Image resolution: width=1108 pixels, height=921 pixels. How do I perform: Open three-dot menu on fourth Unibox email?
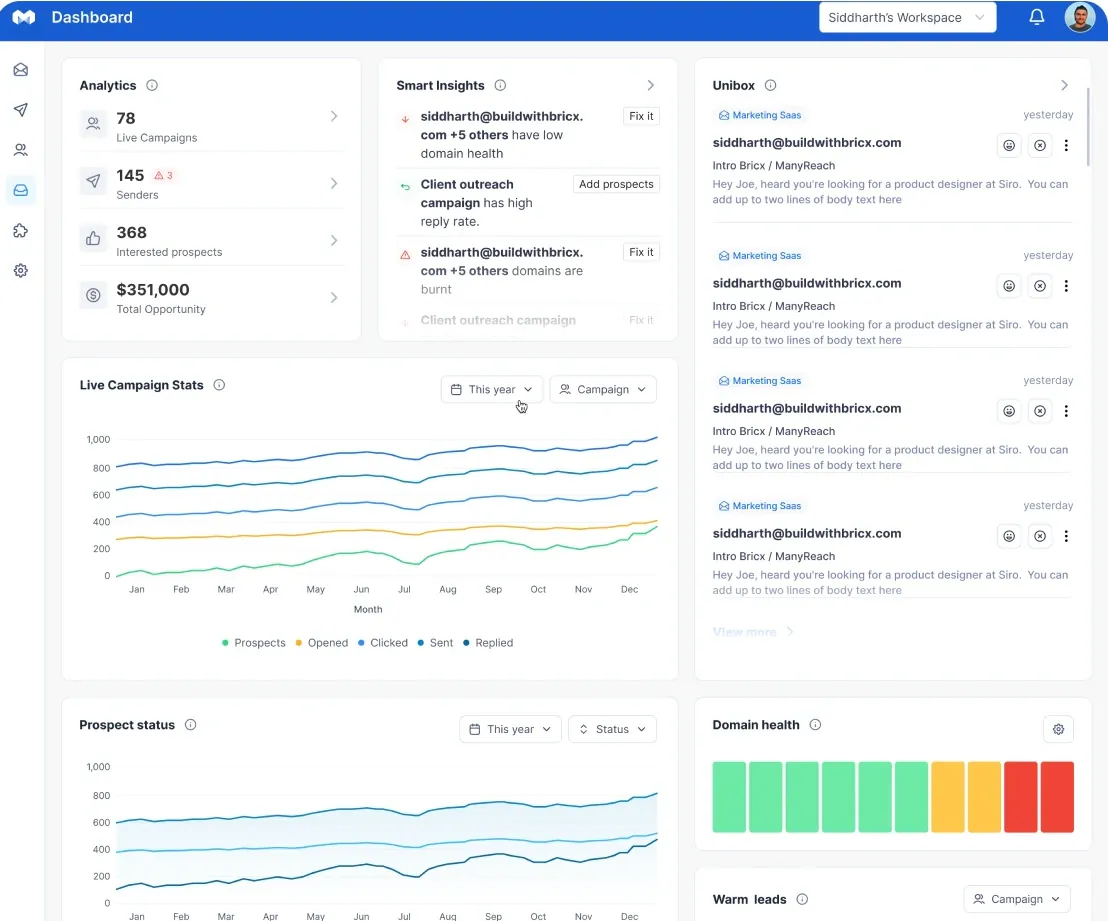(1066, 536)
